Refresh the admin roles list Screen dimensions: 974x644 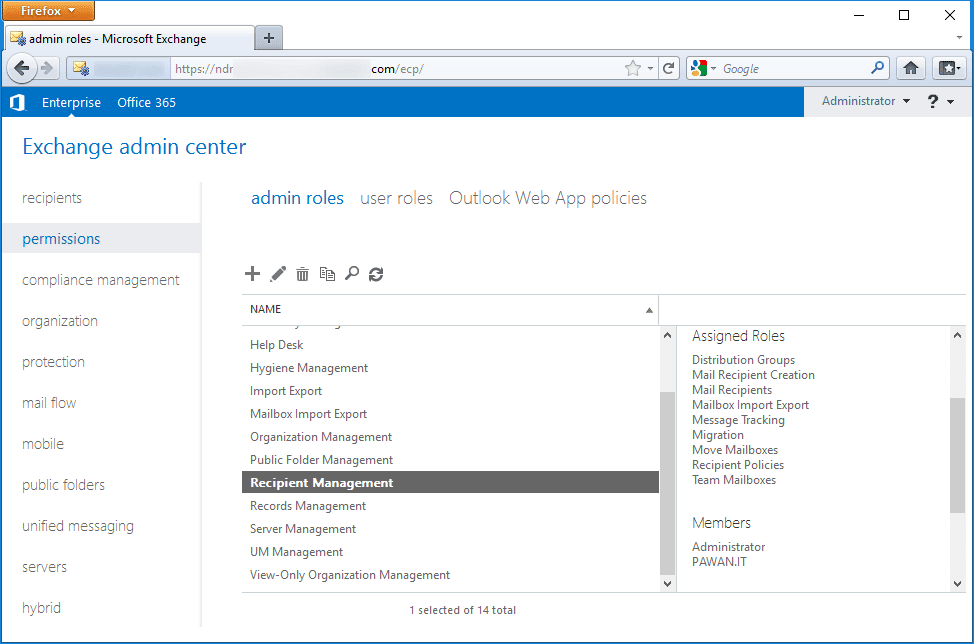(376, 274)
